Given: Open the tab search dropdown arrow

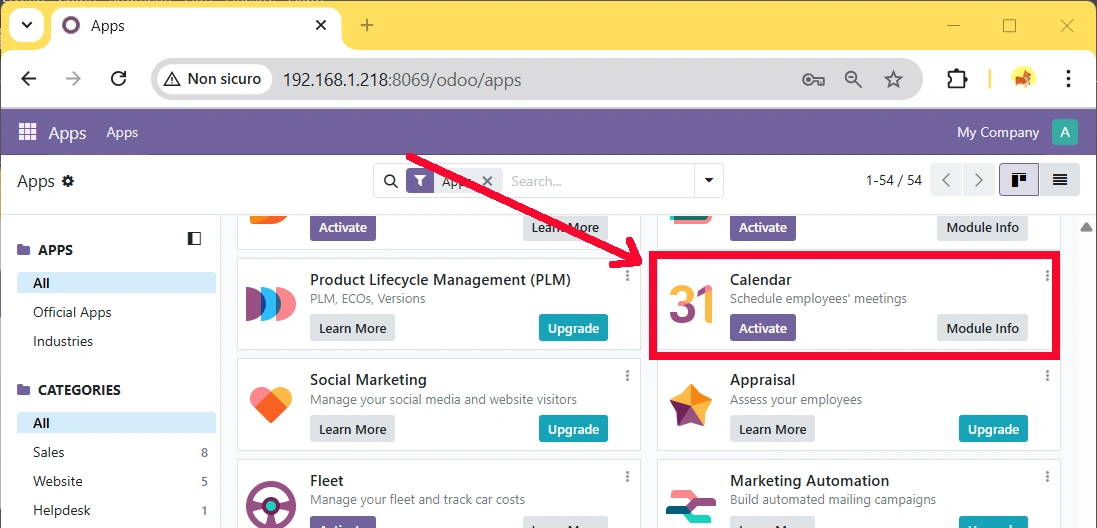Looking at the screenshot, I should tap(27, 26).
